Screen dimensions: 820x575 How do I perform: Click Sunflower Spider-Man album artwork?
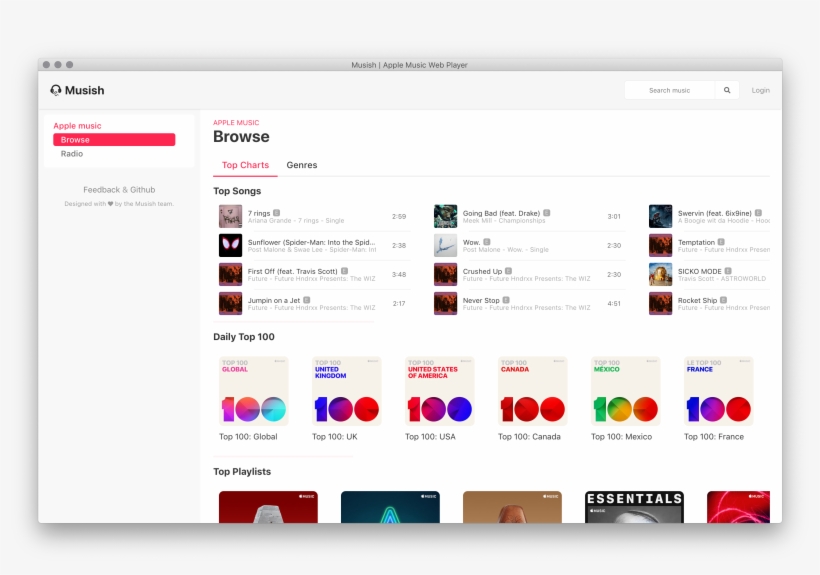[x=231, y=245]
